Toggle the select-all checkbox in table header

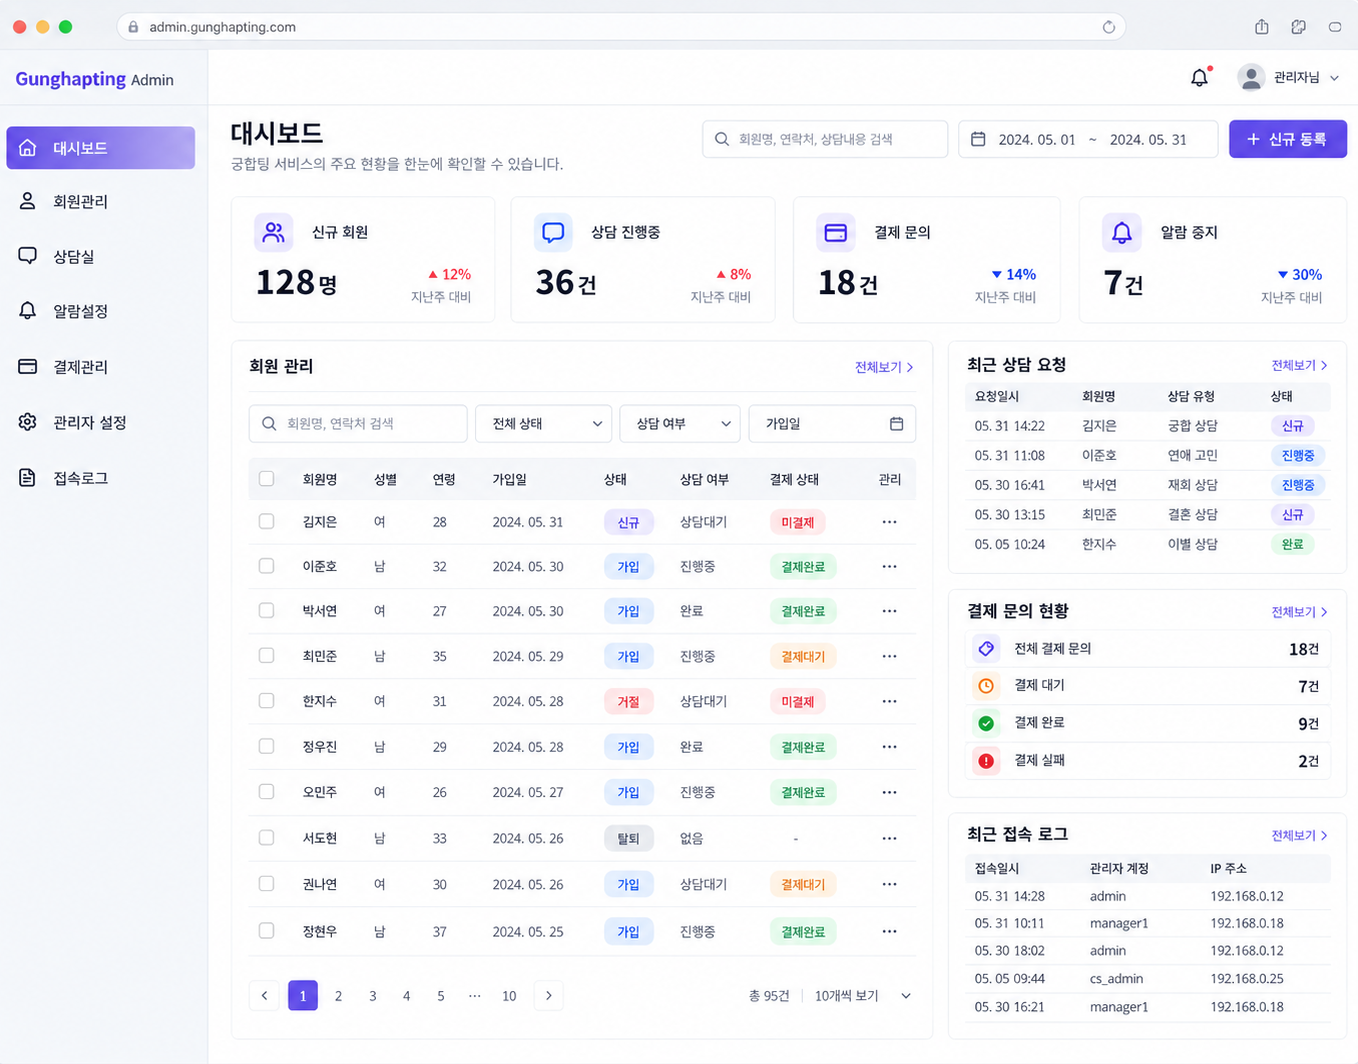point(266,479)
